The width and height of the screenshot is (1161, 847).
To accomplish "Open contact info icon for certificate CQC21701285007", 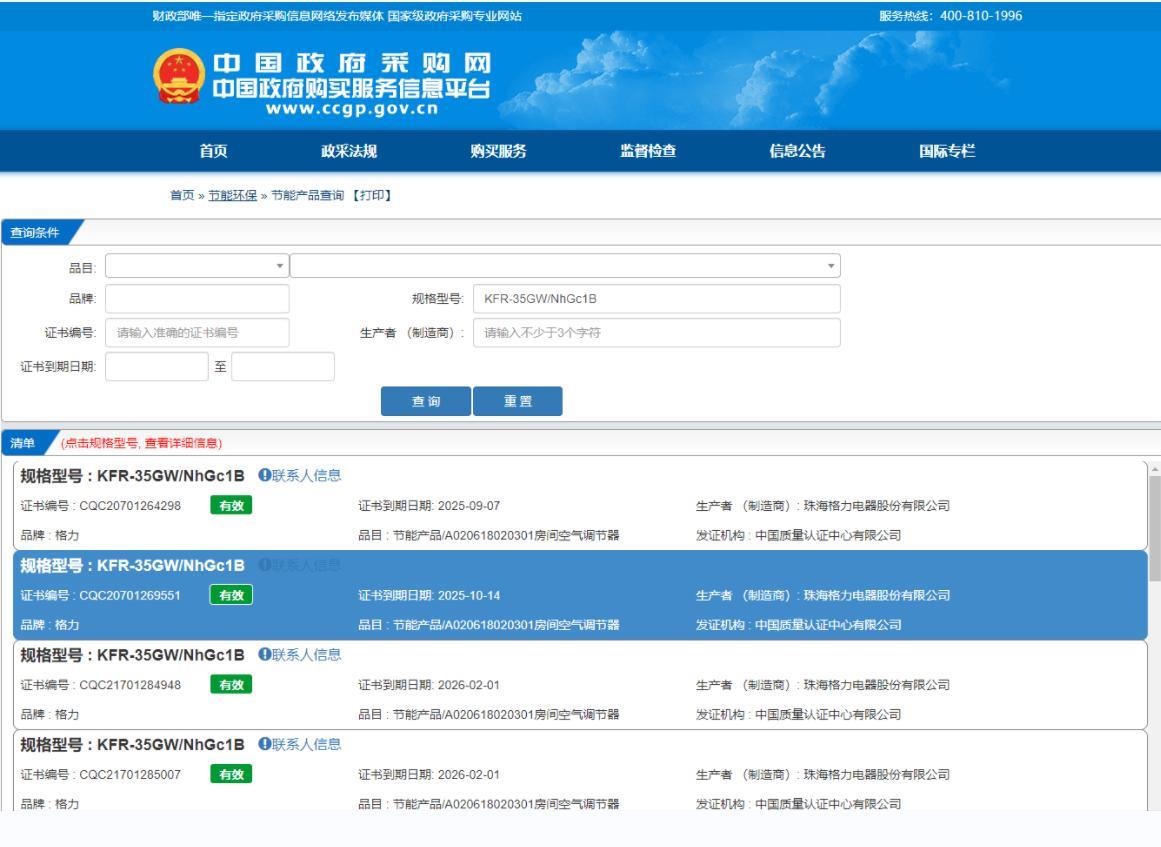I will tap(264, 743).
